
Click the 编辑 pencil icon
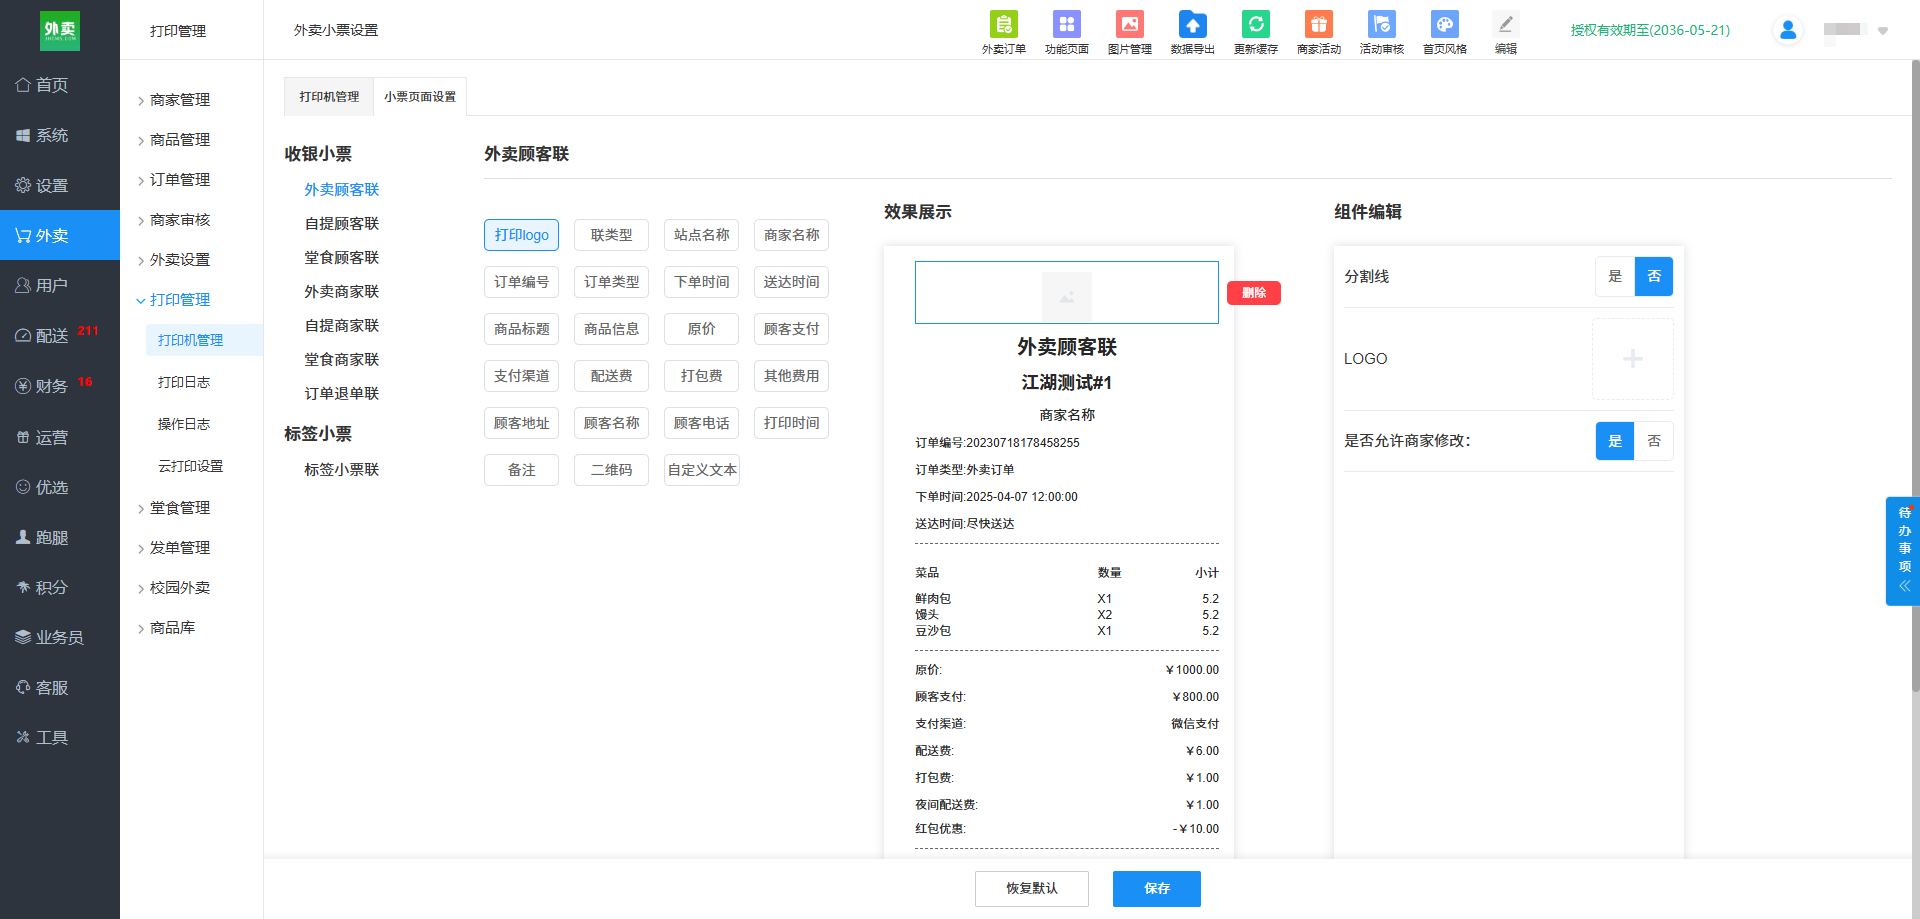click(x=1505, y=24)
